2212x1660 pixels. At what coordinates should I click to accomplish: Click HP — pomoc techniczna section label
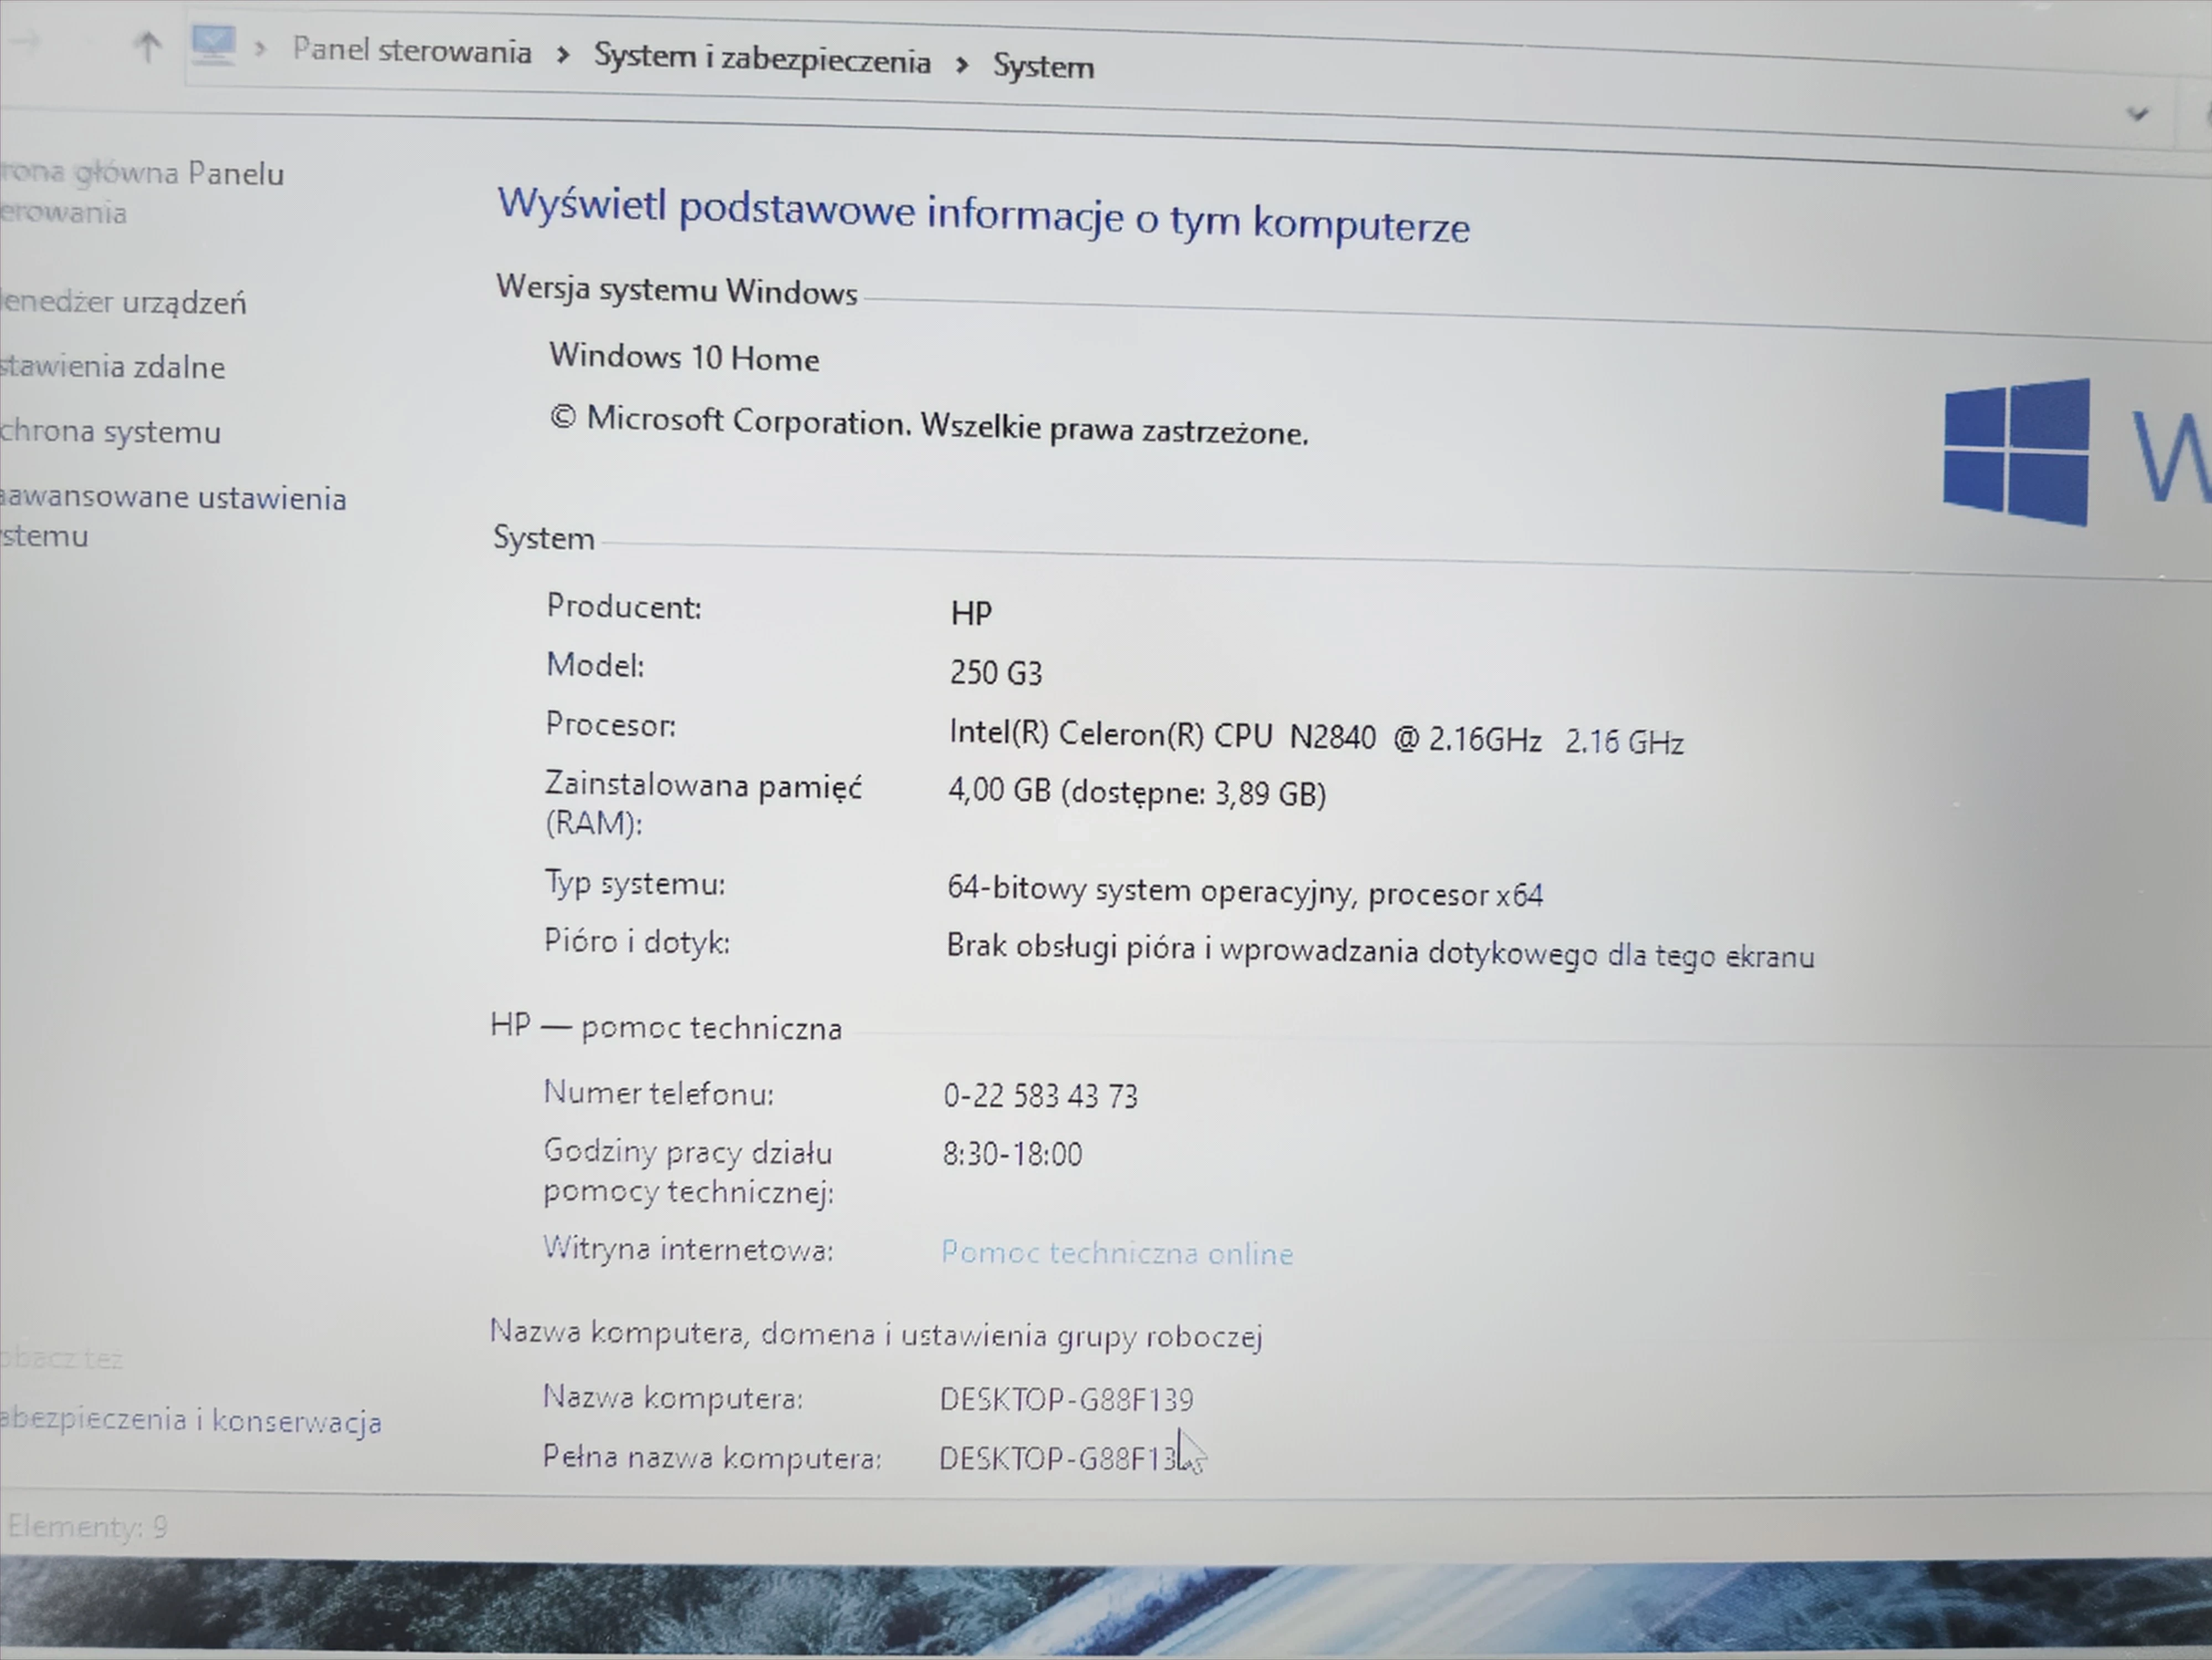[666, 1027]
